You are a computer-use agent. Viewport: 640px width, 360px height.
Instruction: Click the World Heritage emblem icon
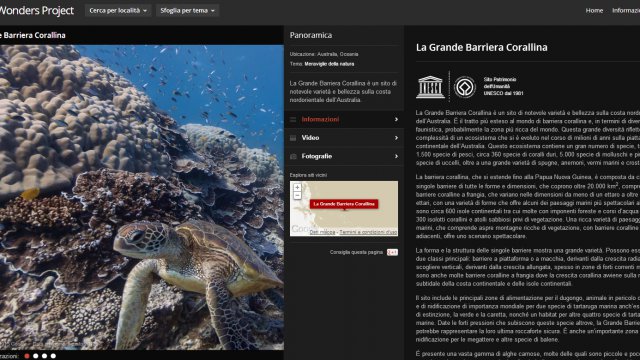pyautogui.click(x=465, y=87)
